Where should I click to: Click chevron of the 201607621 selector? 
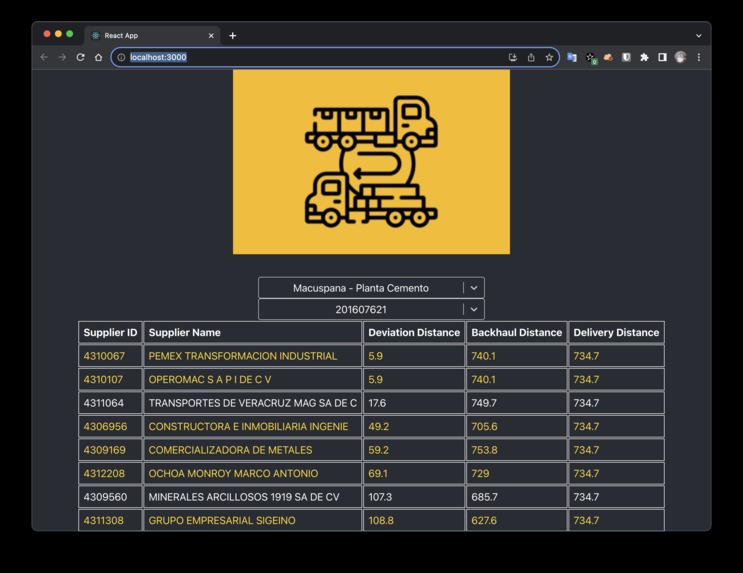coord(474,309)
